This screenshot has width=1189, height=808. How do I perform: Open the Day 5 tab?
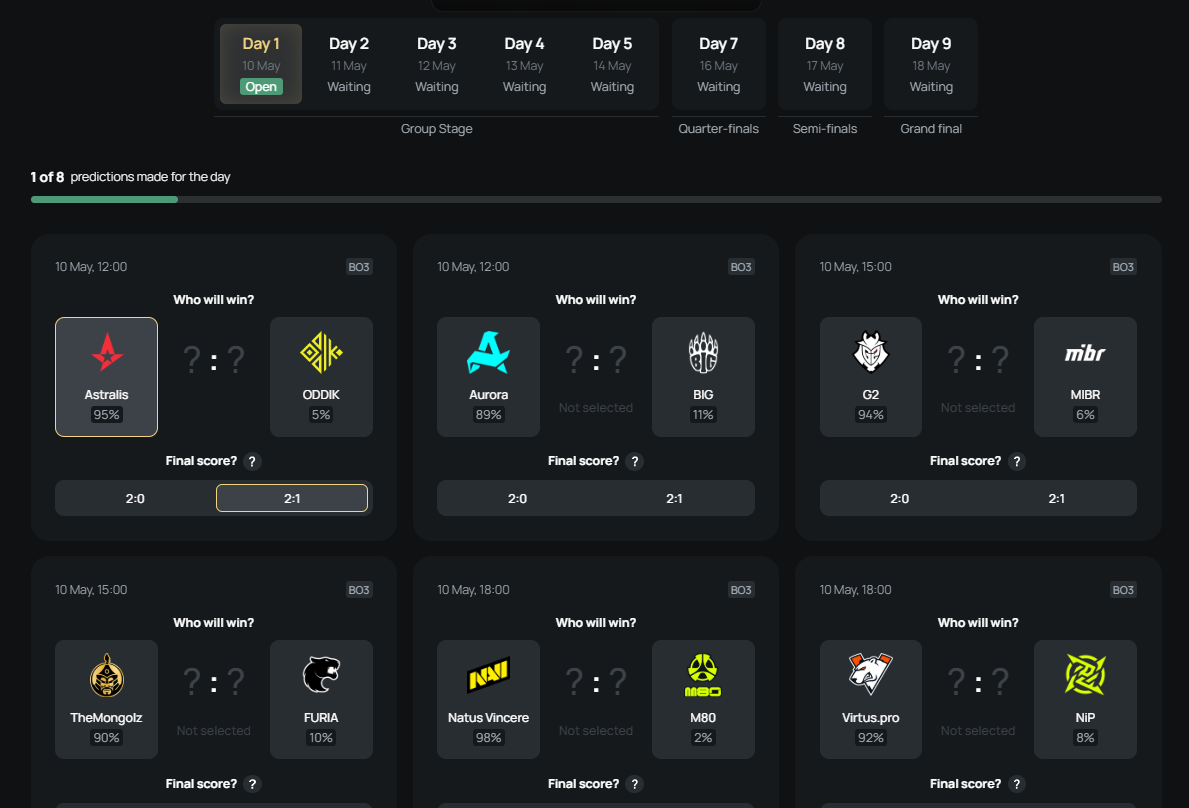pos(612,64)
